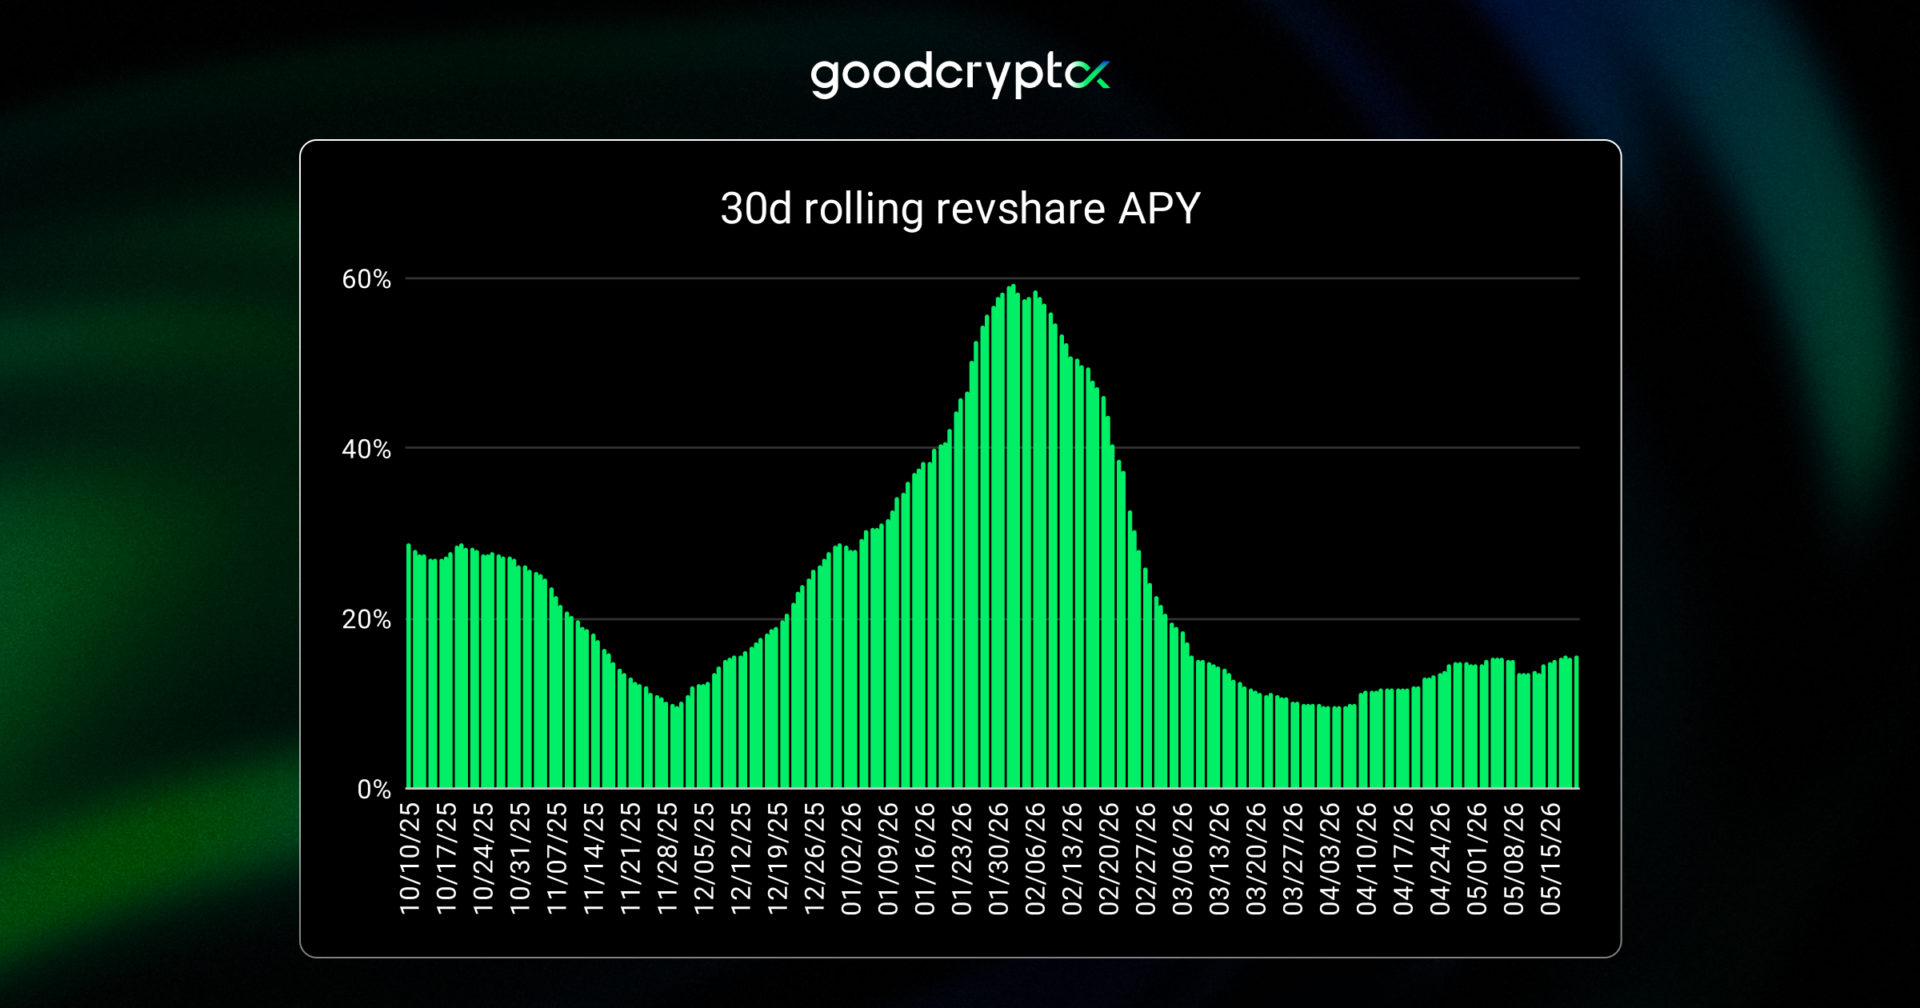Click the 20% y-axis label
The height and width of the screenshot is (1008, 1920).
coord(366,619)
